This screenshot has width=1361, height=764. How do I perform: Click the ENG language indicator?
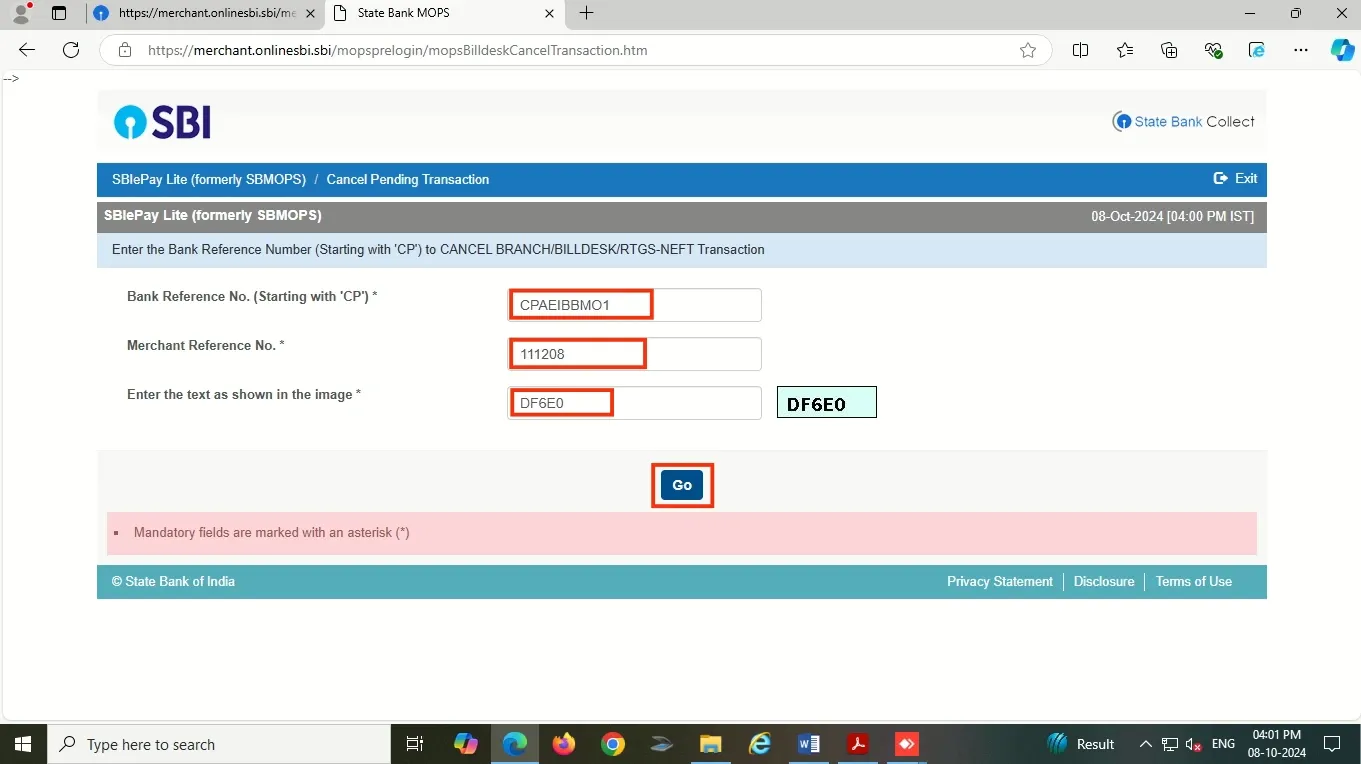click(1223, 744)
